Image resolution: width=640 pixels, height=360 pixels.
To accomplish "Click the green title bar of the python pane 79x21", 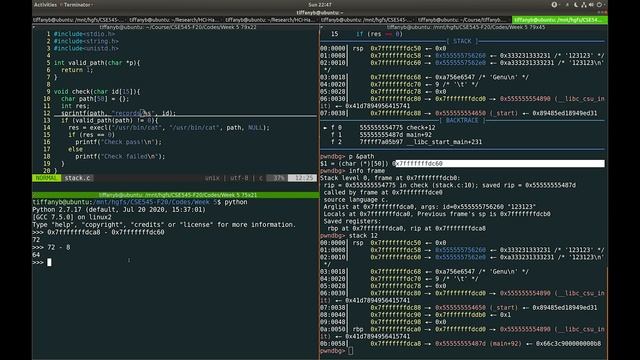I will point(176,195).
